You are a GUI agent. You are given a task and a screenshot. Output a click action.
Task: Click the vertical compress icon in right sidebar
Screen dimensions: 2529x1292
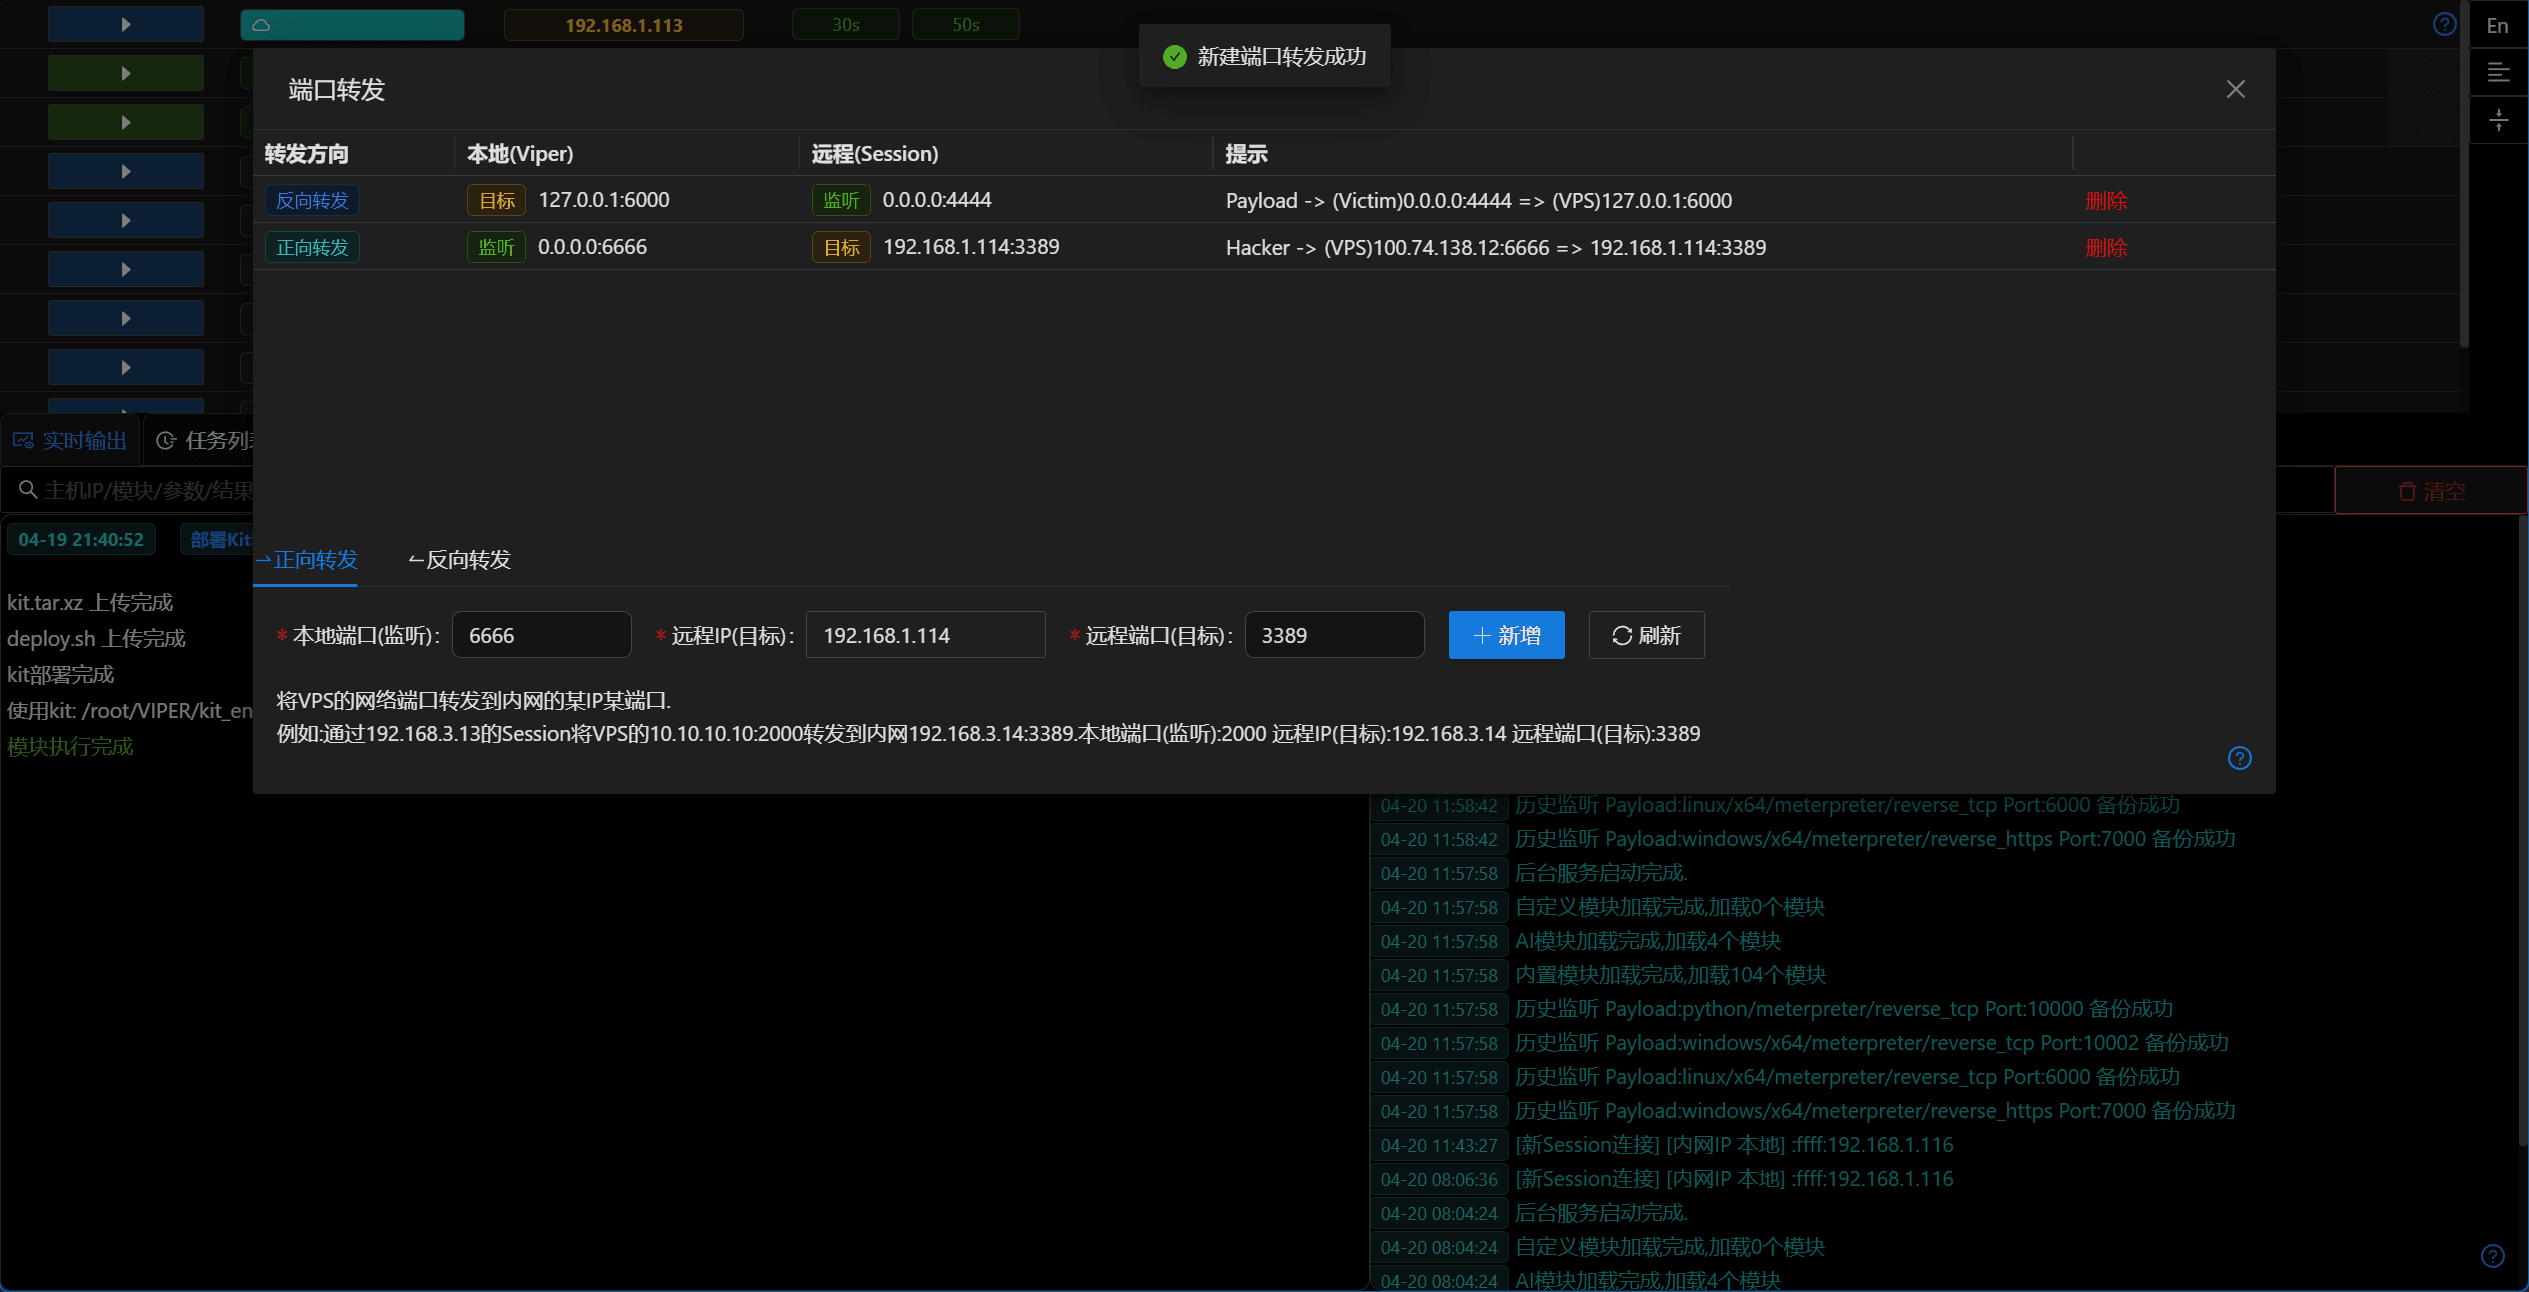tap(2497, 121)
